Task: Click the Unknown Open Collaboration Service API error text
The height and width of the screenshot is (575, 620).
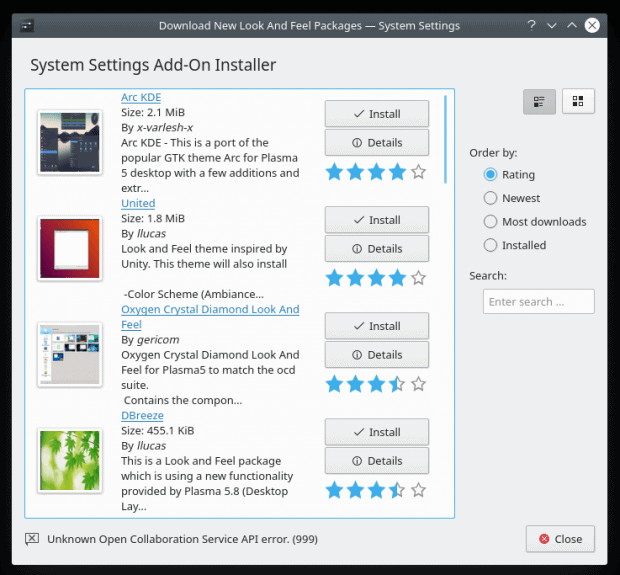Action: tap(182, 539)
